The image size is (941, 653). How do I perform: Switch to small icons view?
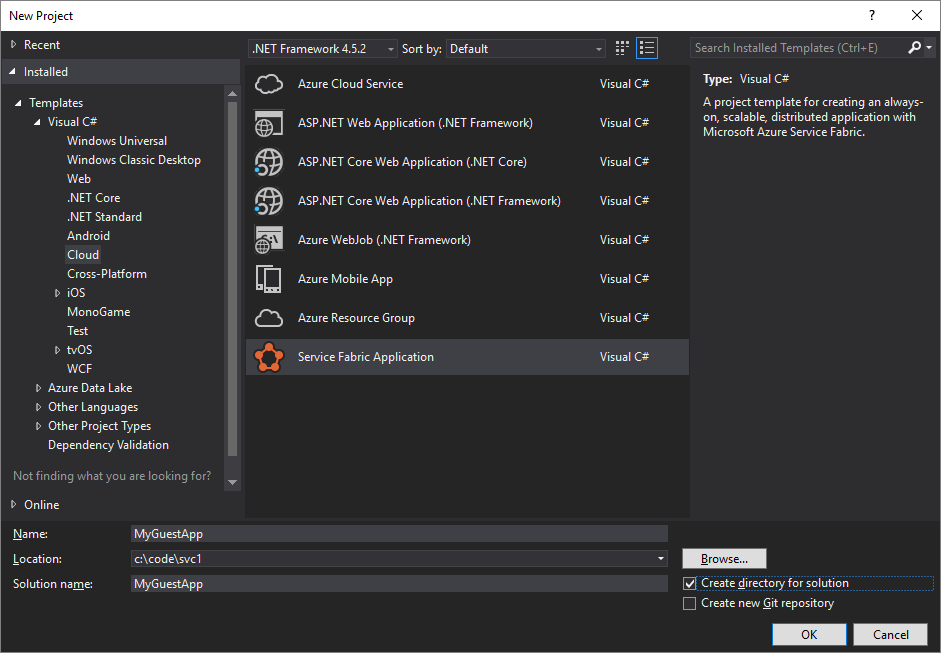click(621, 47)
